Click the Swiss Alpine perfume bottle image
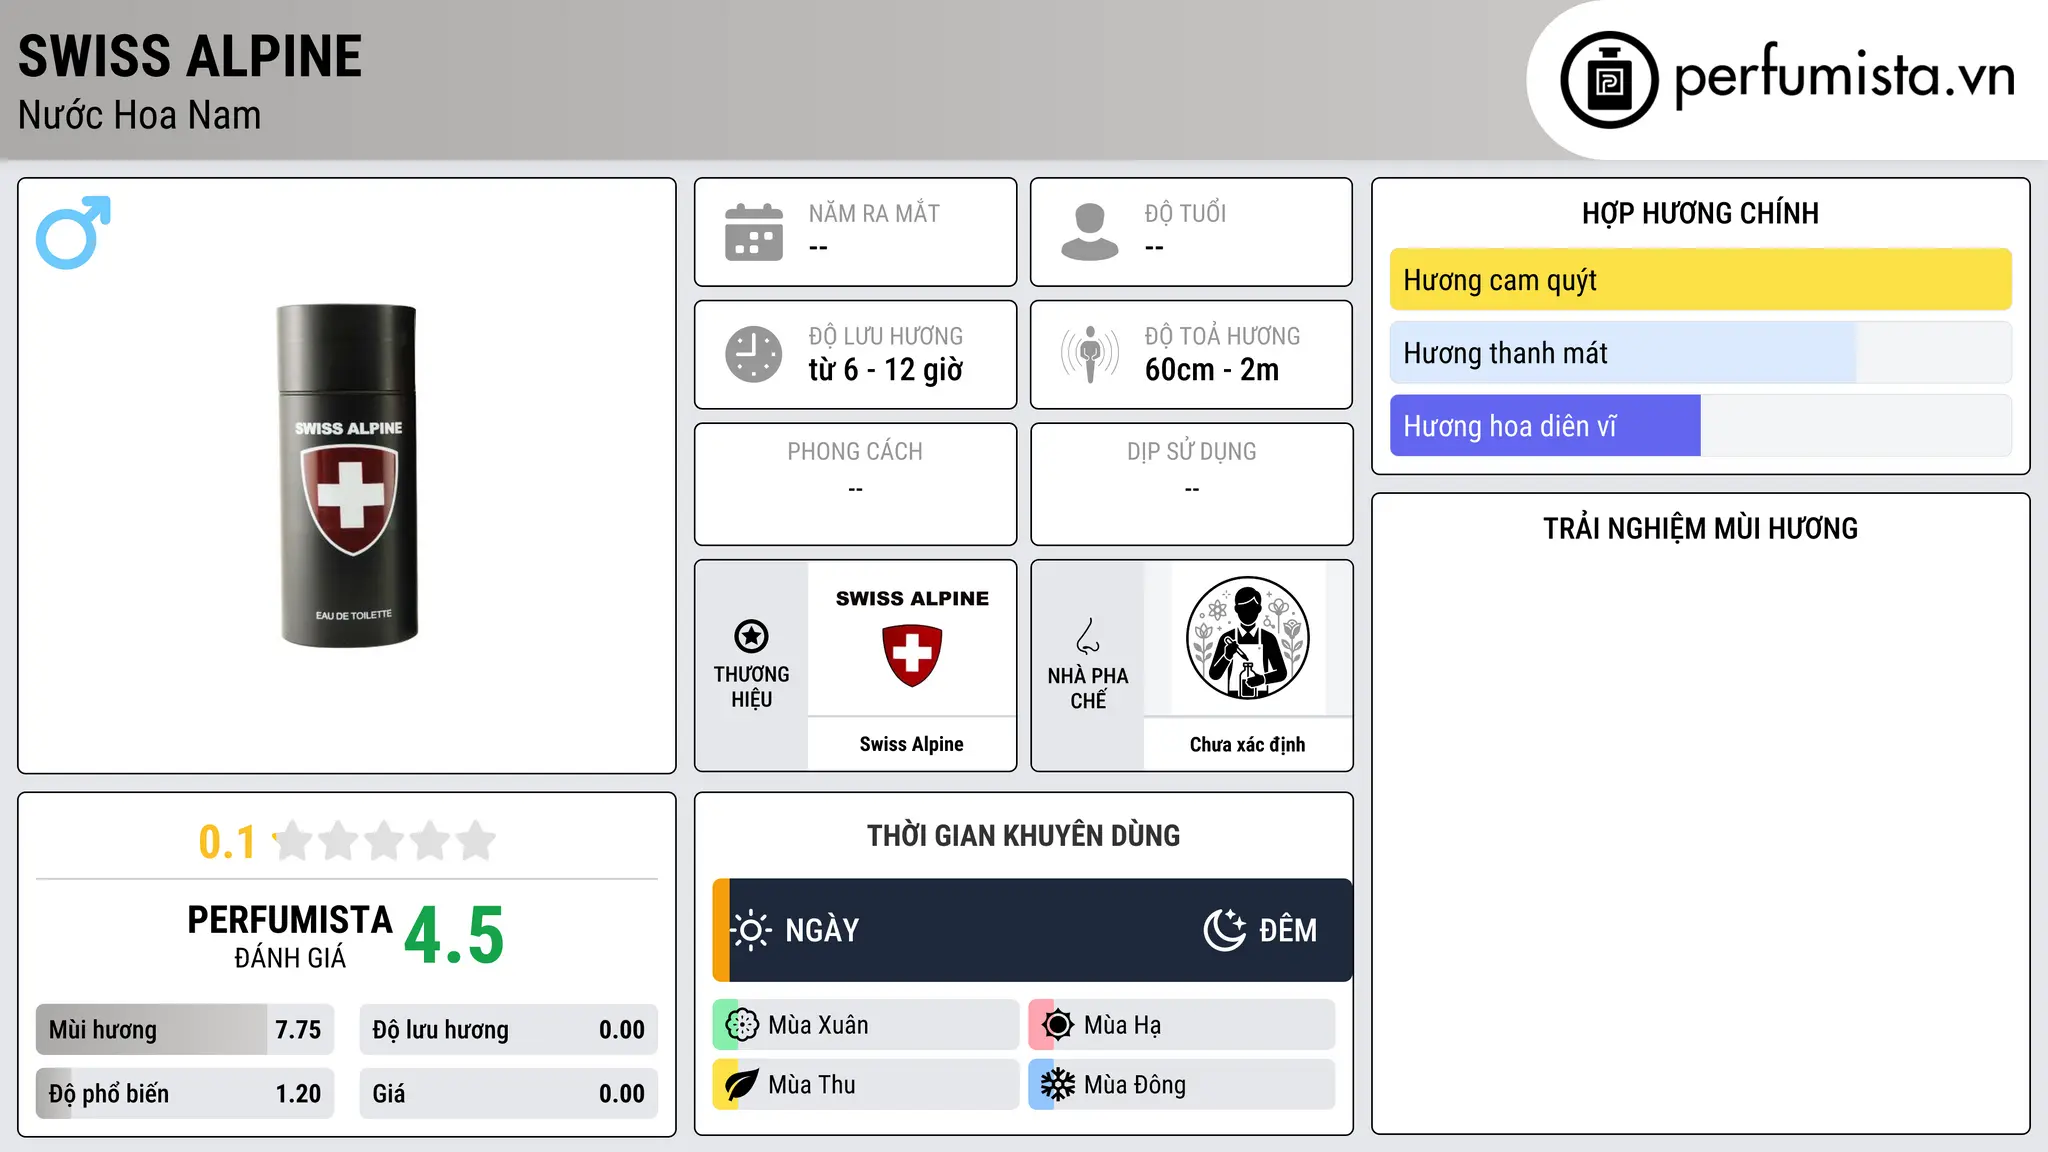Image resolution: width=2048 pixels, height=1152 pixels. click(347, 475)
